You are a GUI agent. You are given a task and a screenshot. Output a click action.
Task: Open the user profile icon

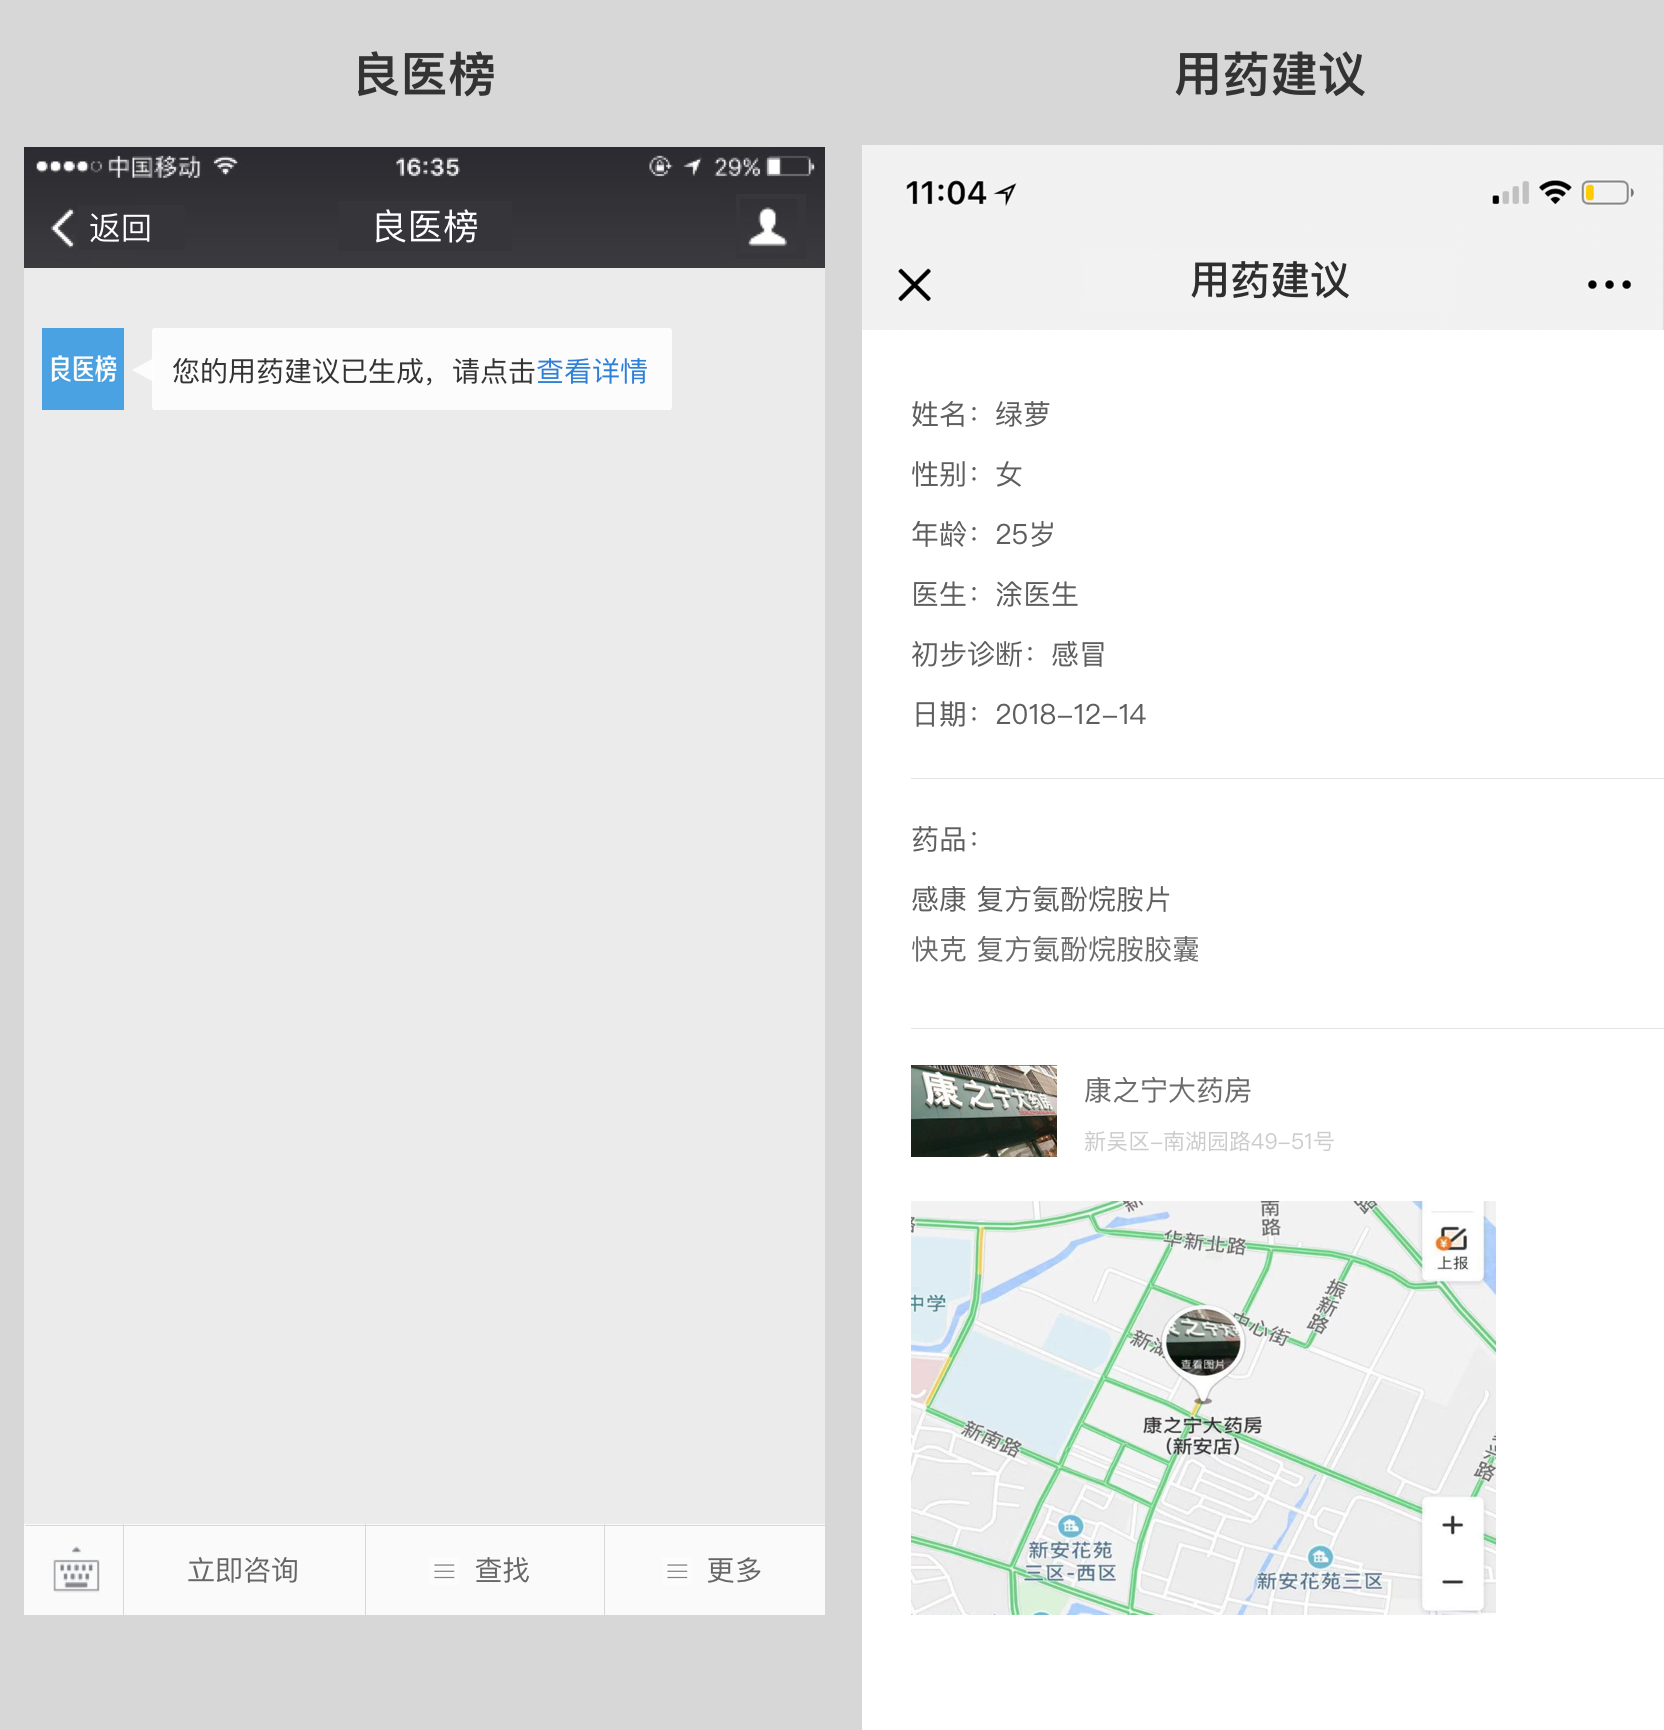767,227
